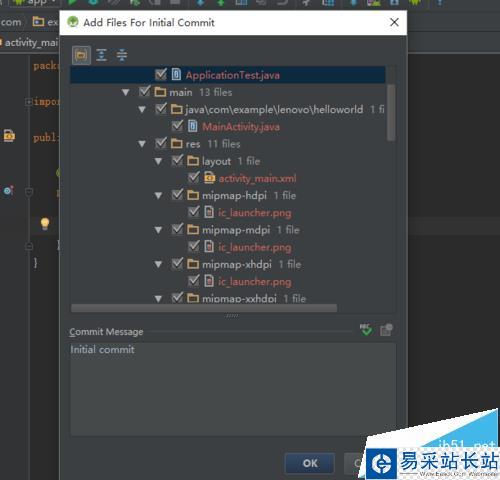
Task: Uncheck the main folder checkbox
Action: click(144, 91)
